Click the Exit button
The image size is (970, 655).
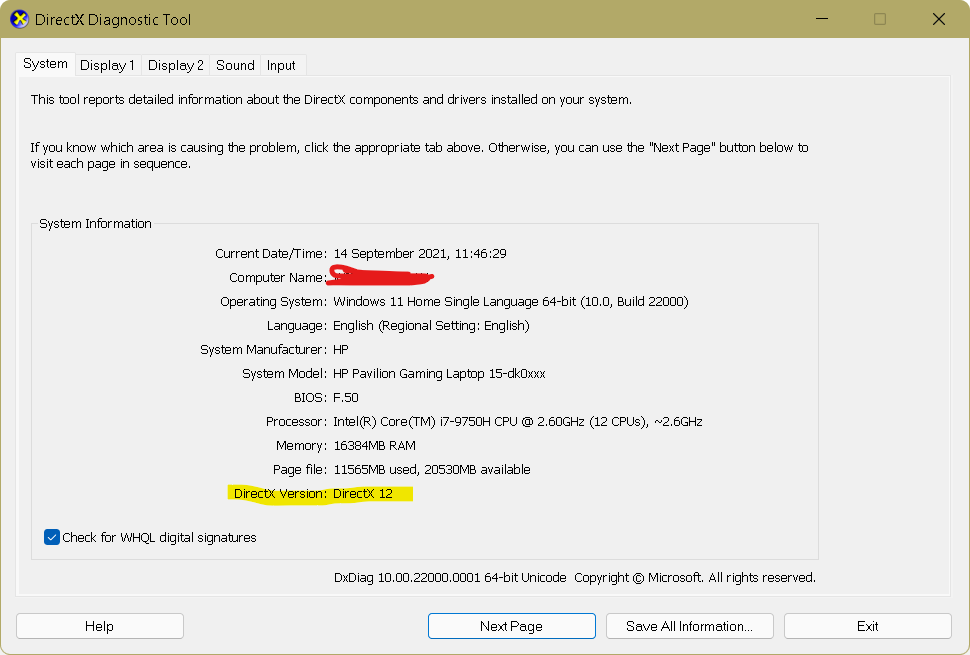click(867, 626)
